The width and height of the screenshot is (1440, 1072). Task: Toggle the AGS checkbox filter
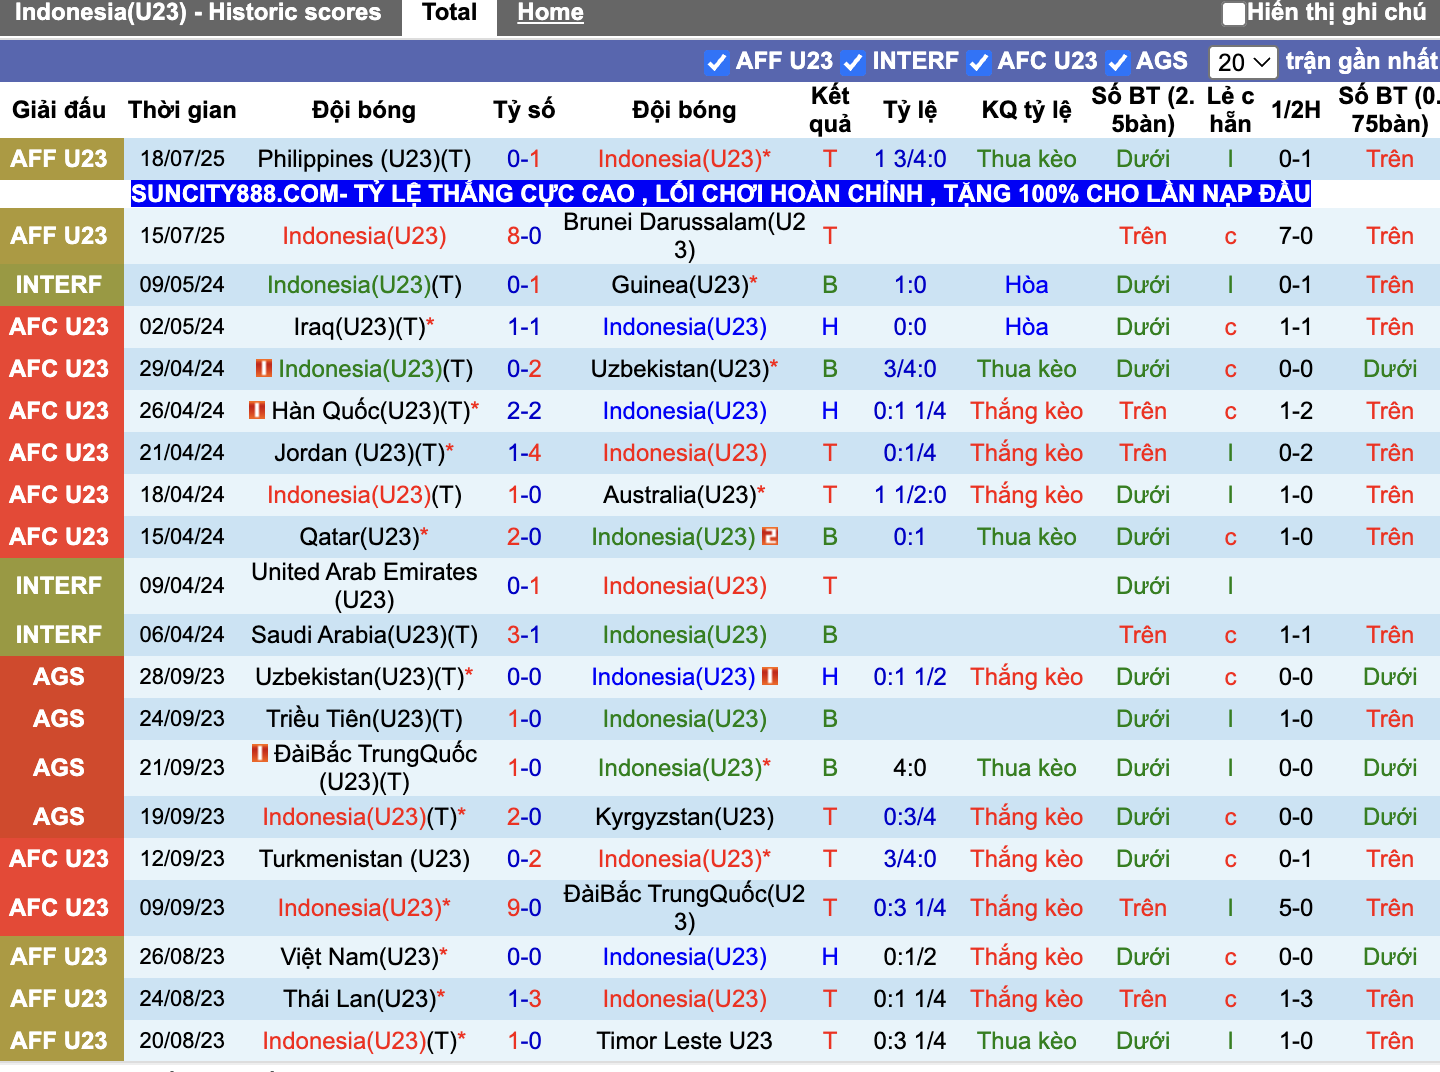[1117, 62]
